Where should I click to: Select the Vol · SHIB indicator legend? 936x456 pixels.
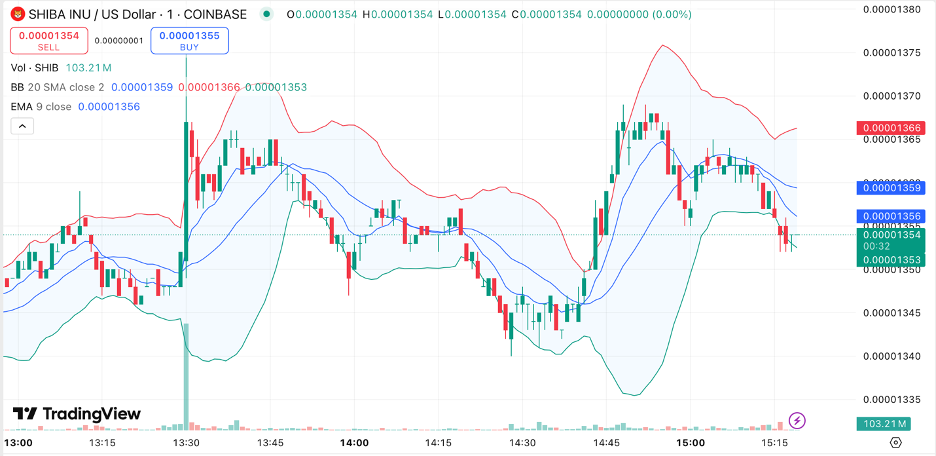pos(34,67)
